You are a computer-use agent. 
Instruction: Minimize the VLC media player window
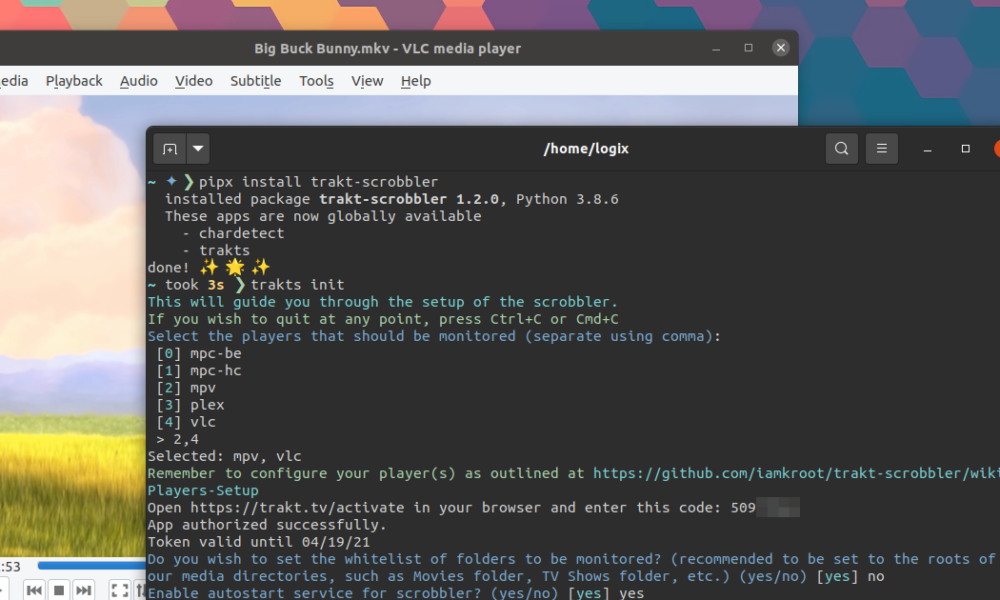tap(716, 48)
